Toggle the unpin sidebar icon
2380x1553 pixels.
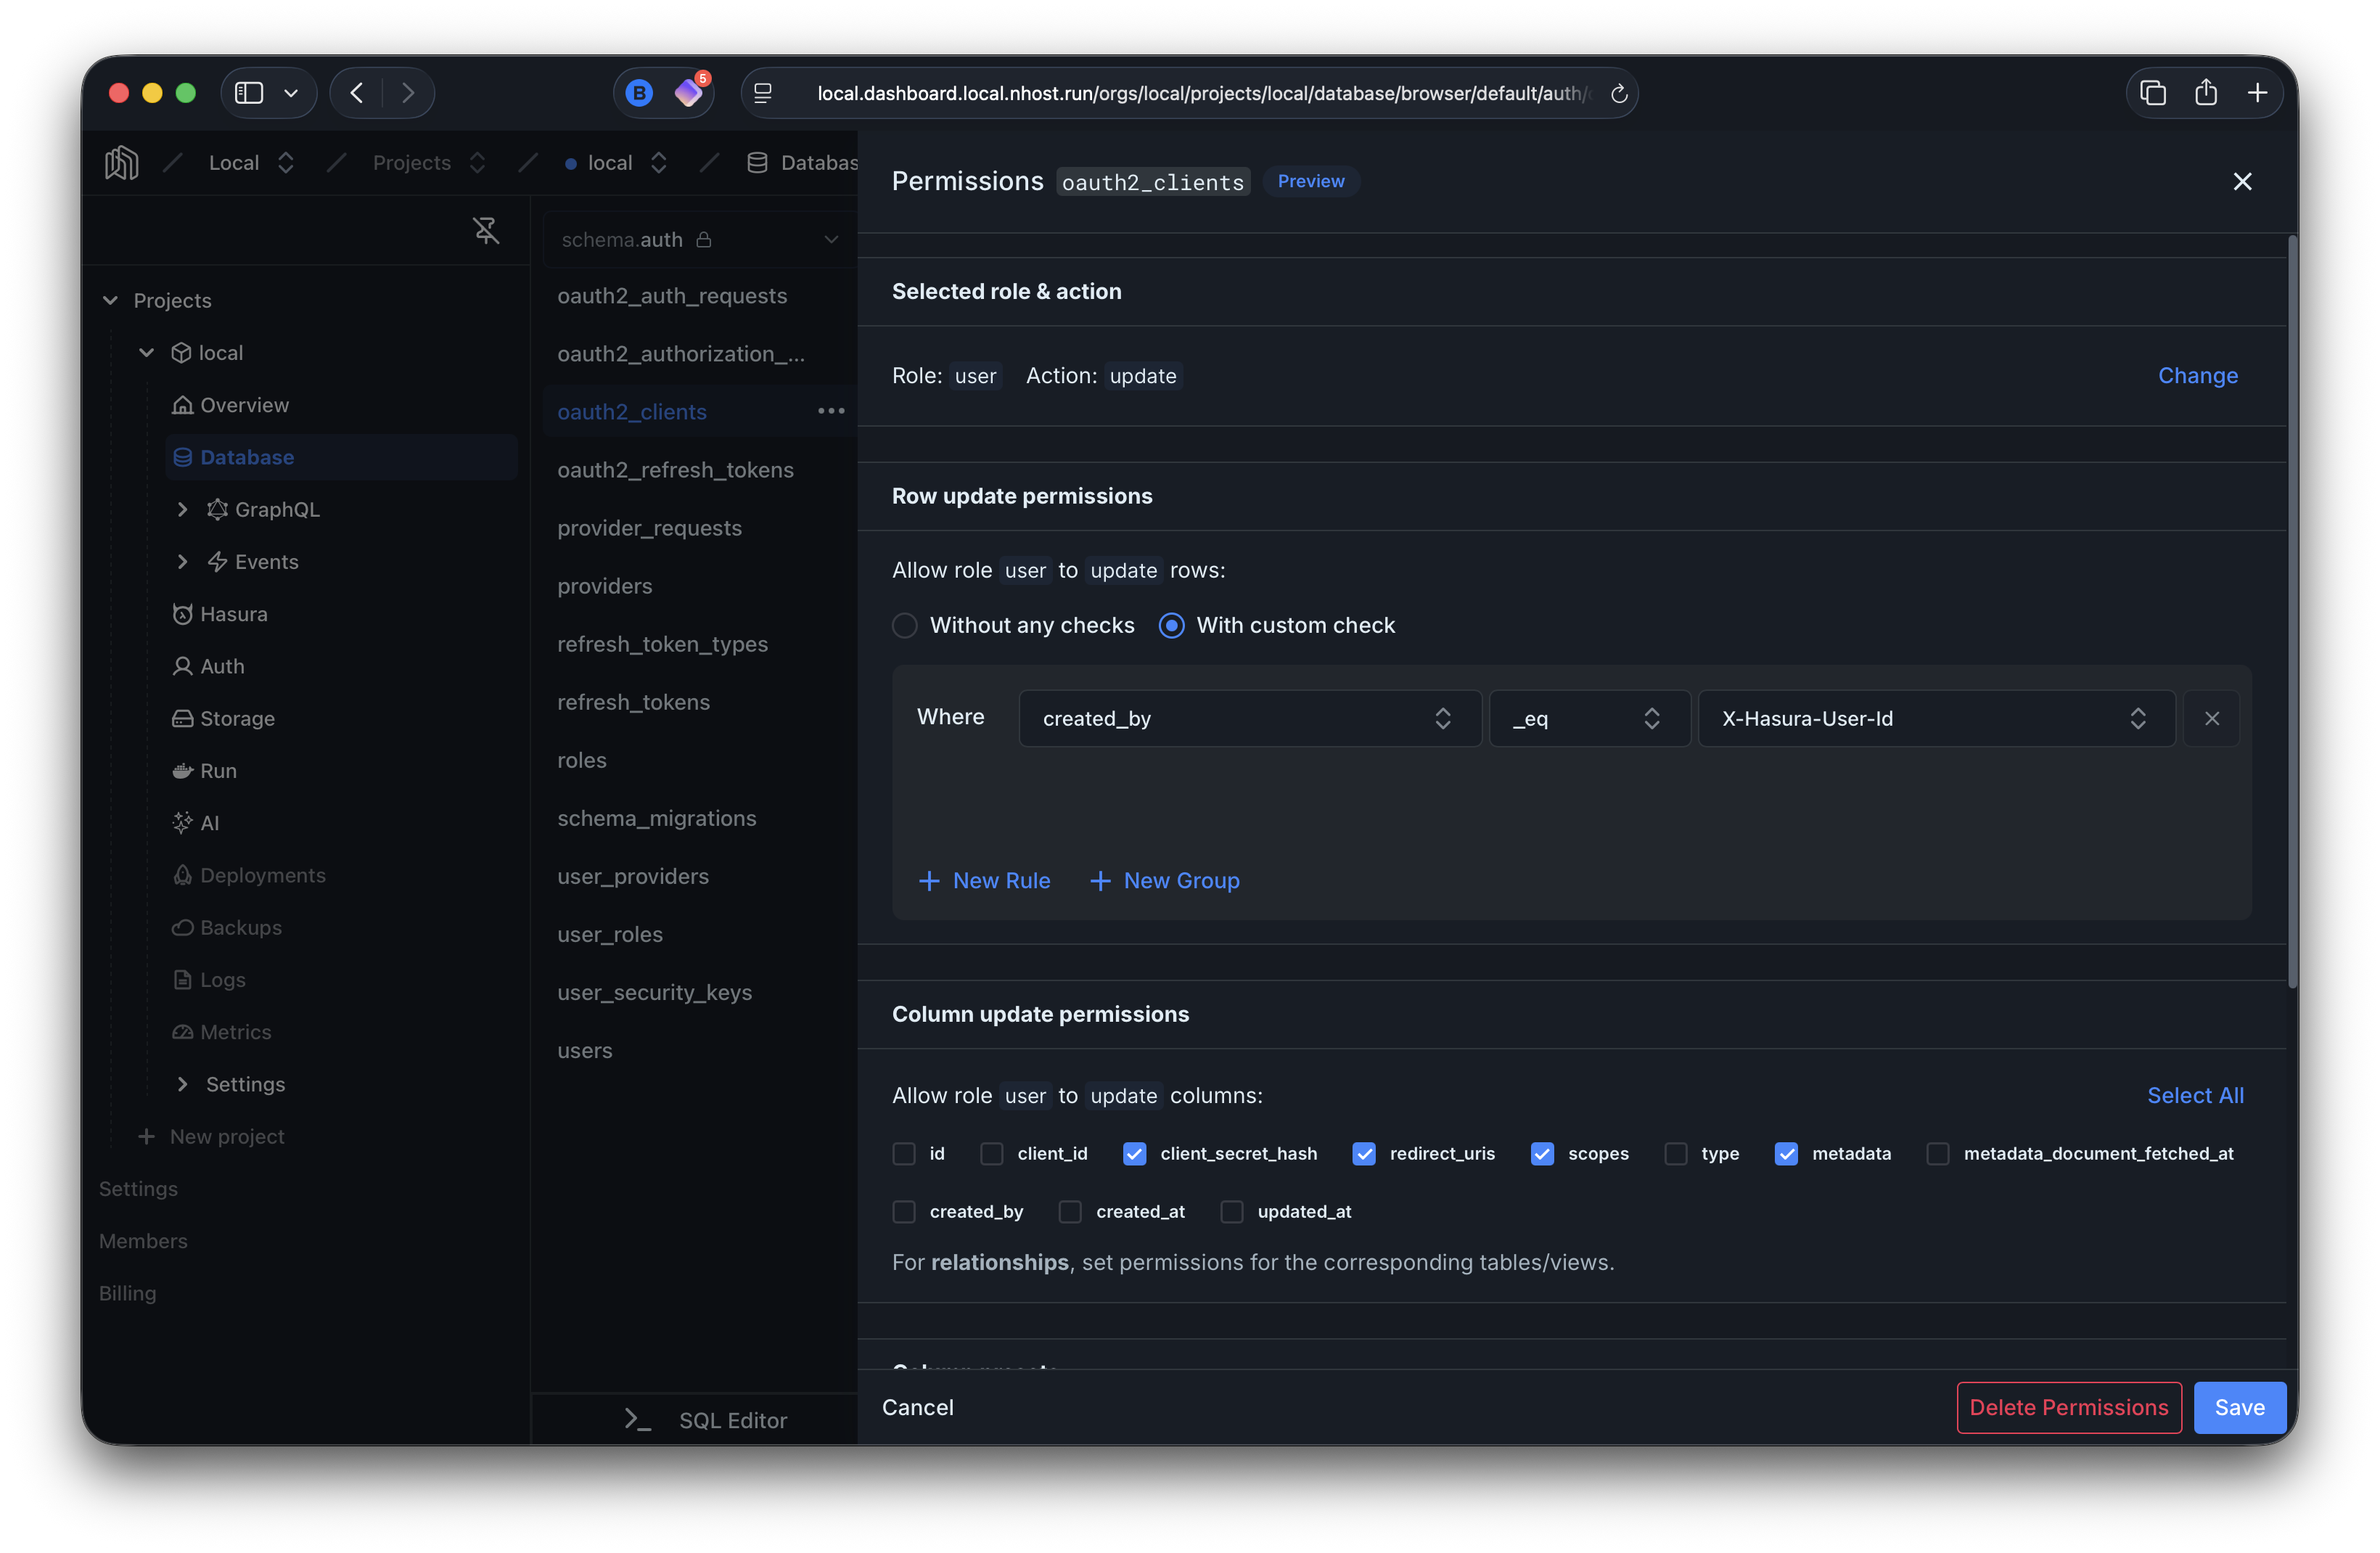[487, 230]
